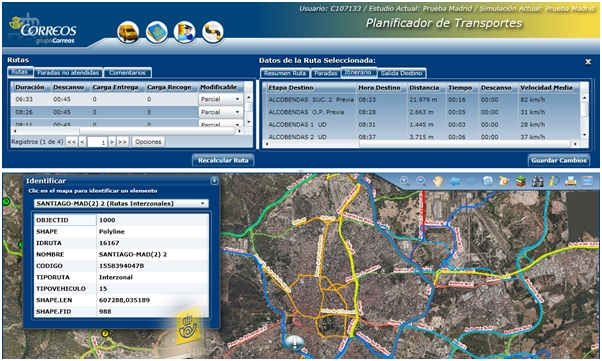The width and height of the screenshot is (602, 361).
Task: Open the map layers stack icon
Action: click(521, 181)
